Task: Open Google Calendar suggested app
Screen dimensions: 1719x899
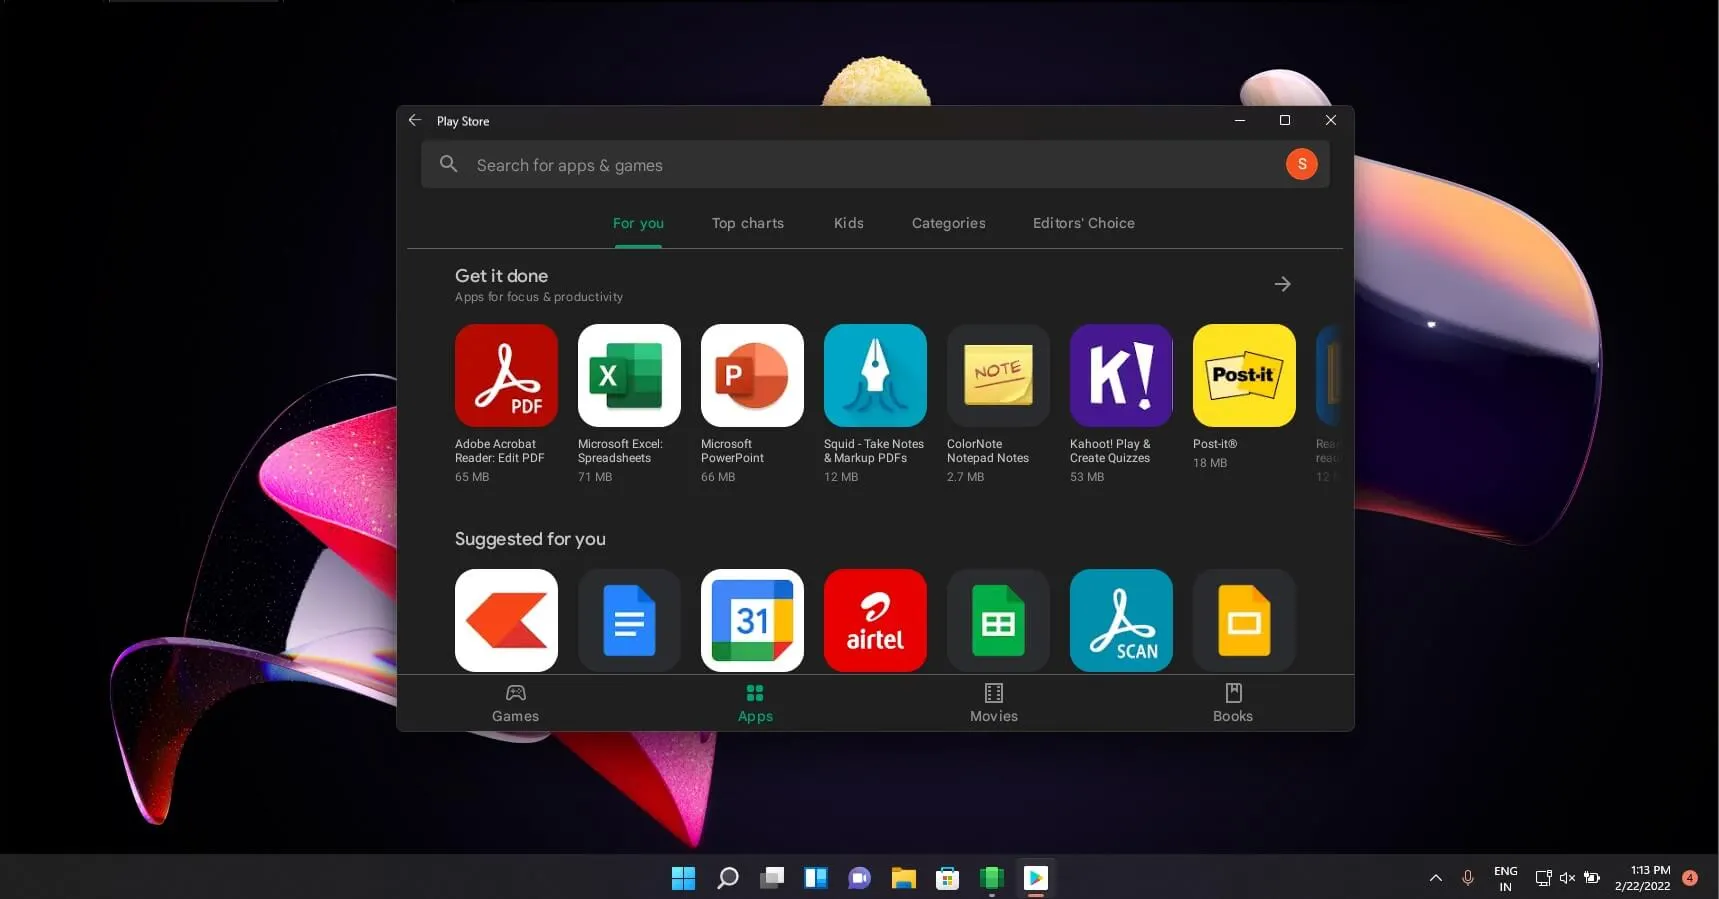Action: click(x=752, y=620)
